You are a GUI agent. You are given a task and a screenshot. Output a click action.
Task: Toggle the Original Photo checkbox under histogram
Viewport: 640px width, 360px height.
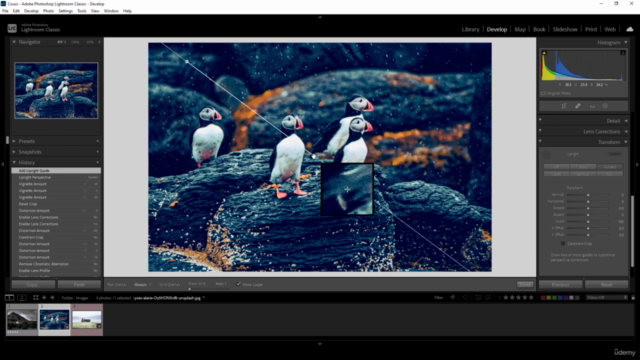coord(543,93)
